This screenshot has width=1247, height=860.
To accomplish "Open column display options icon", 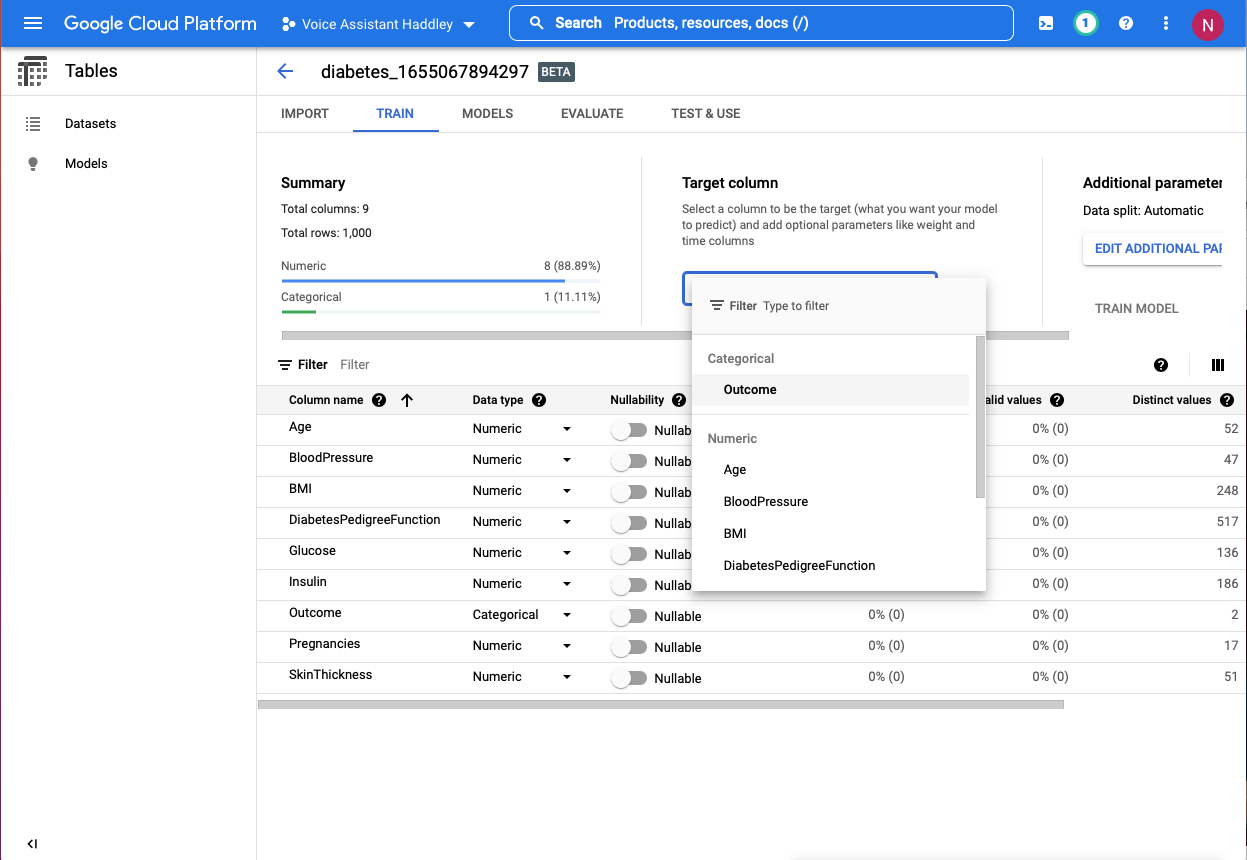I will 1217,365.
